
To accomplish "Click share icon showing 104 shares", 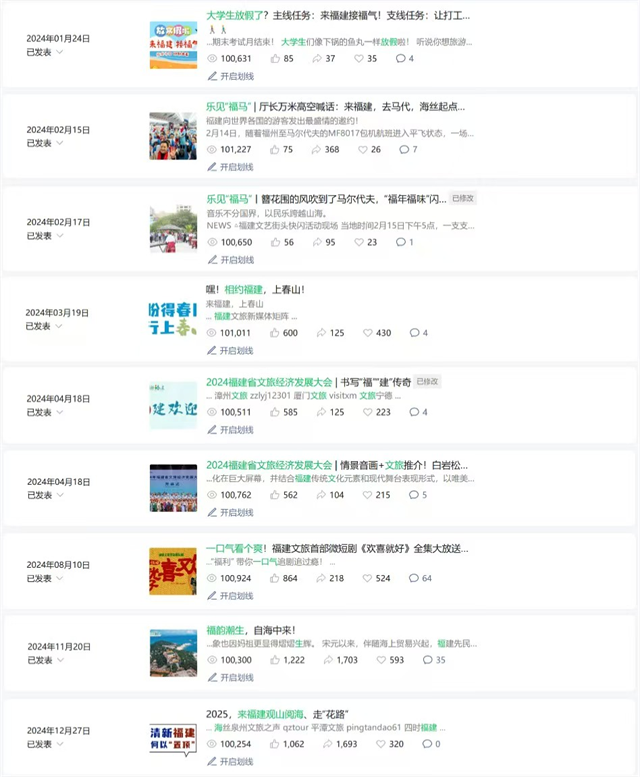I will tap(321, 495).
